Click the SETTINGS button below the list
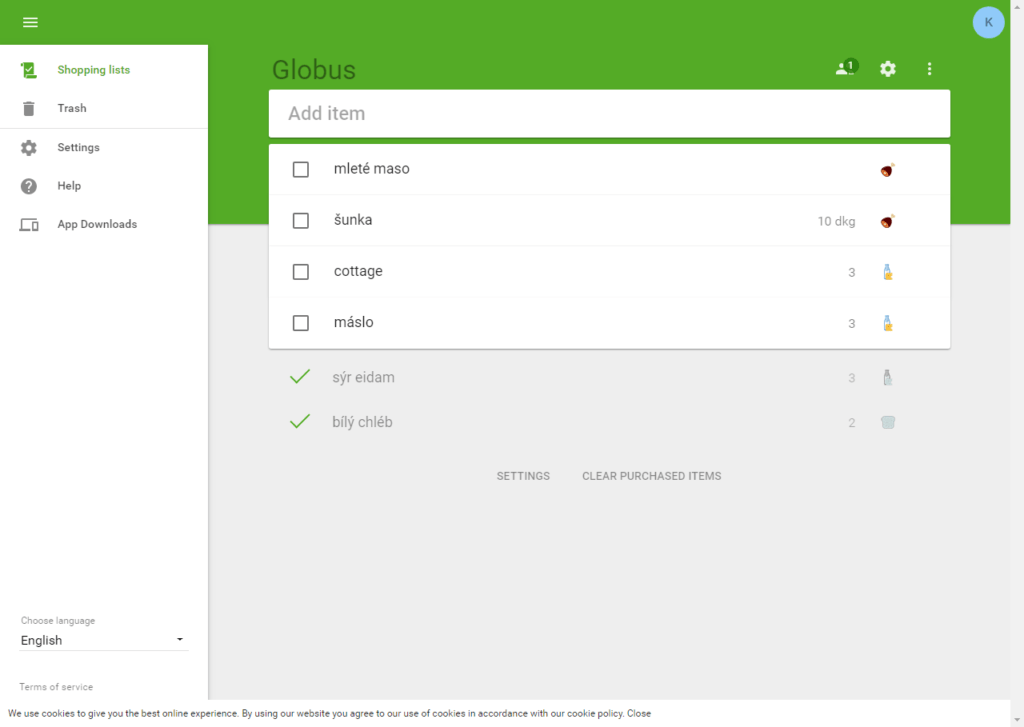1024x727 pixels. click(523, 476)
